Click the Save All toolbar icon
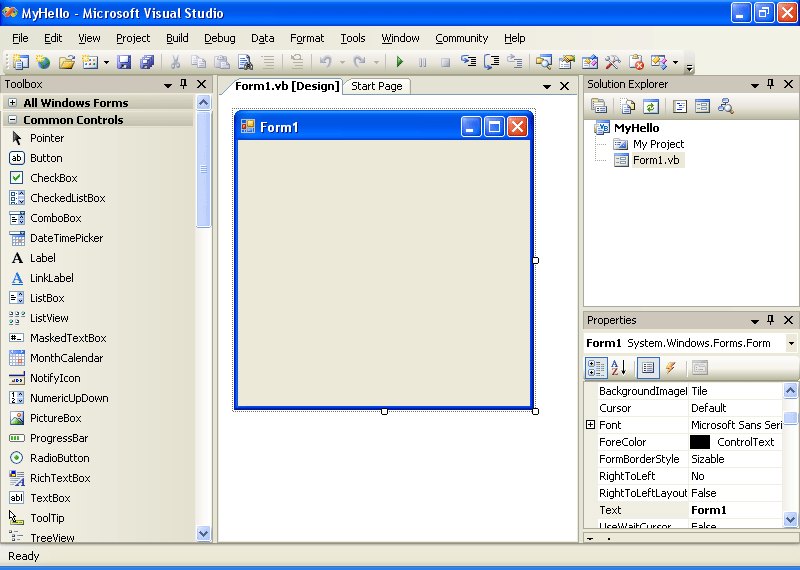The height and width of the screenshot is (570, 800). click(147, 62)
